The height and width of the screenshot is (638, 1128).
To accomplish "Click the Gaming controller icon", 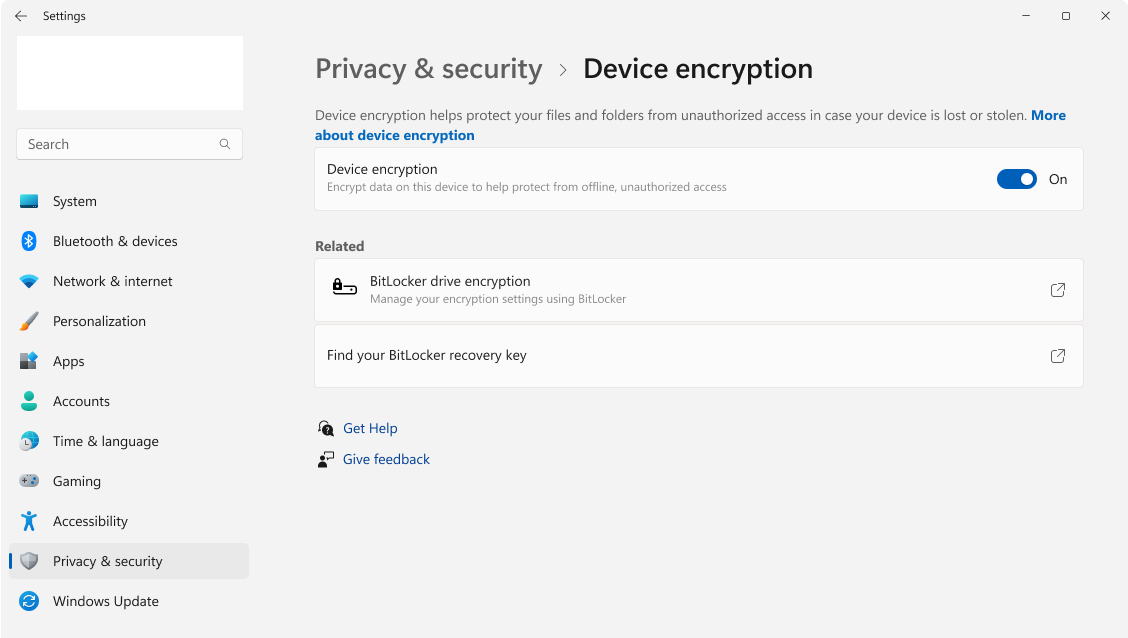I will pyautogui.click(x=29, y=480).
